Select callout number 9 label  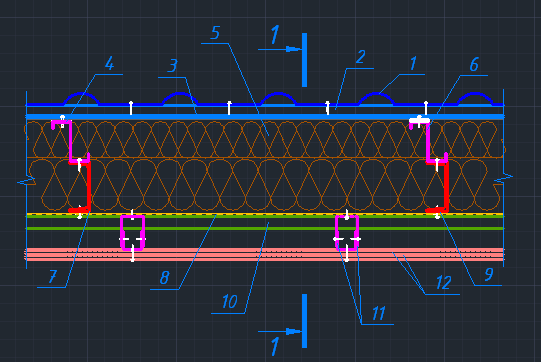(489, 274)
